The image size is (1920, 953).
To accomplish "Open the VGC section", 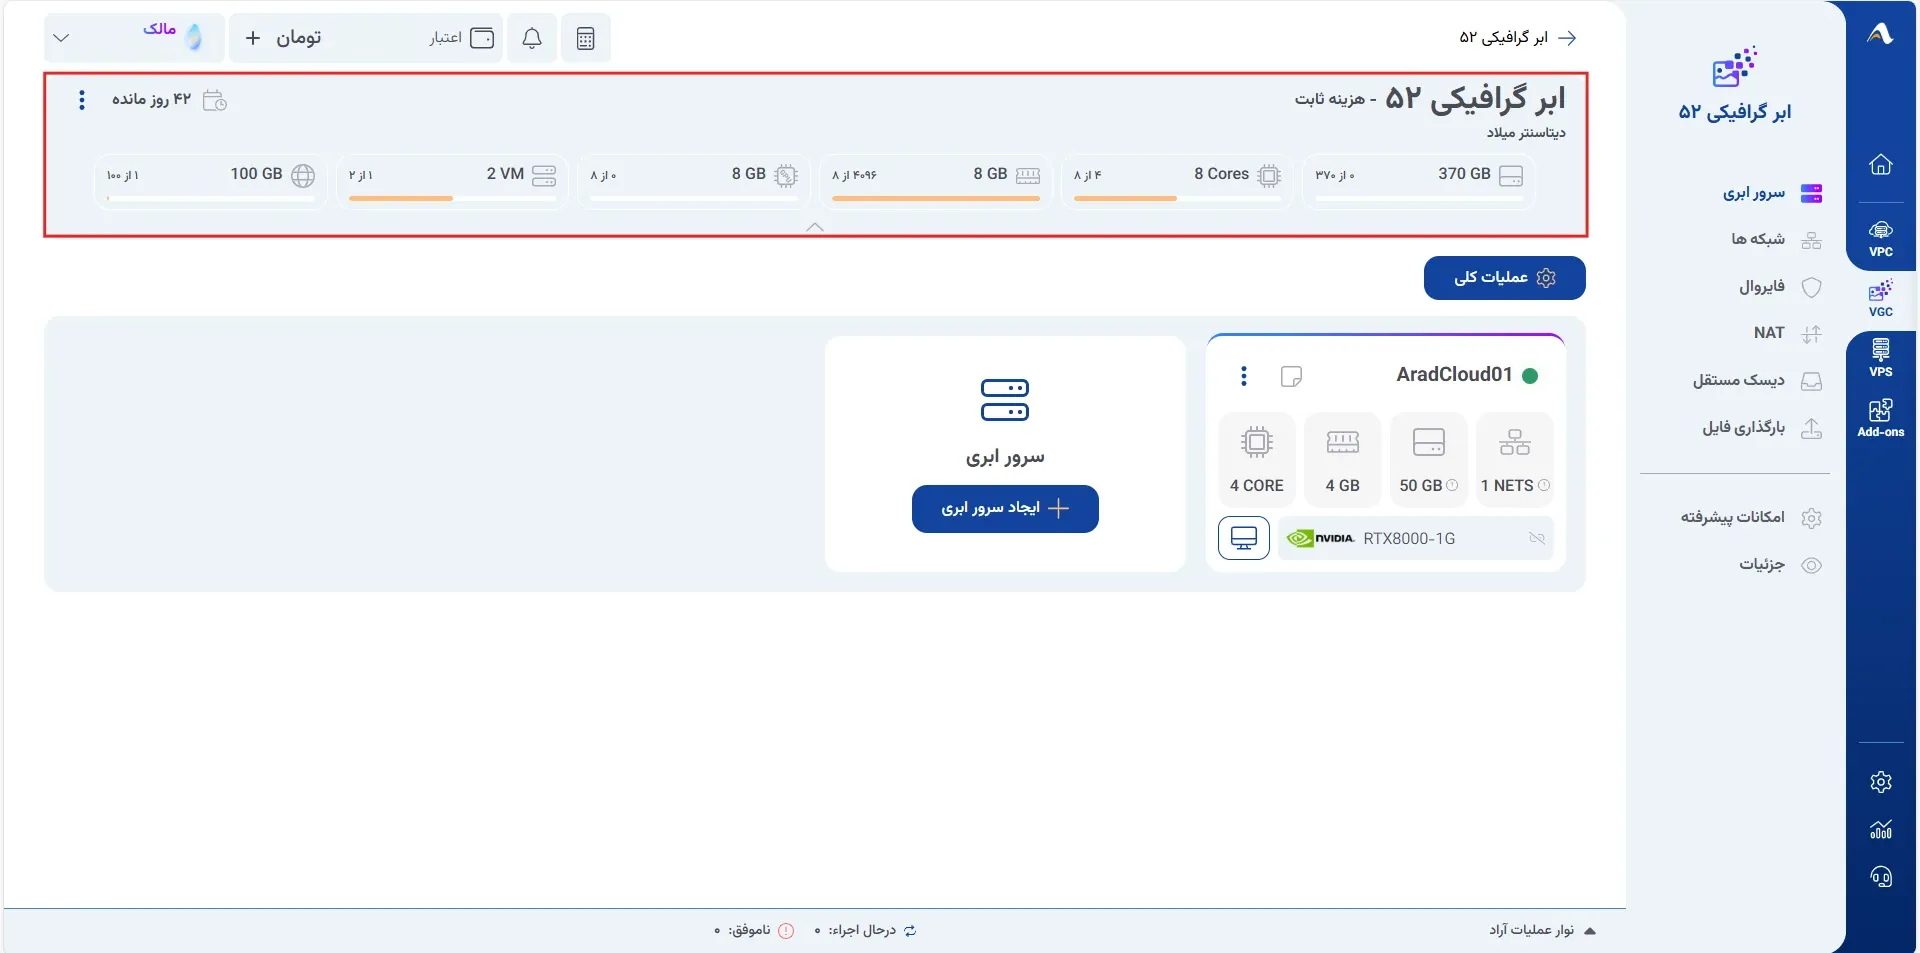I will pyautogui.click(x=1881, y=298).
